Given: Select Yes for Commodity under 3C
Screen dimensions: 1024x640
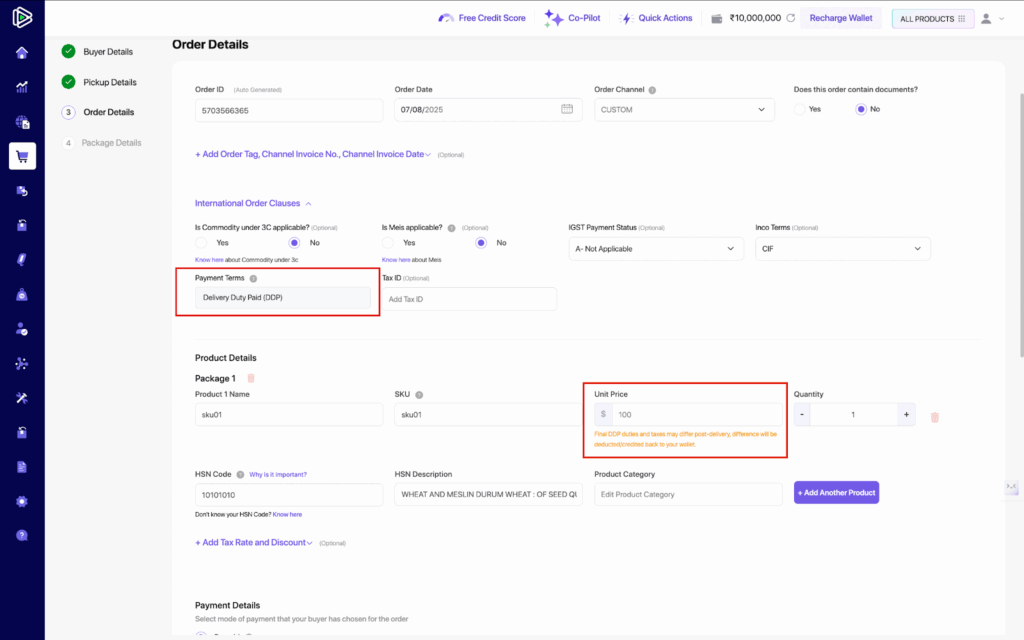Looking at the screenshot, I should (201, 242).
